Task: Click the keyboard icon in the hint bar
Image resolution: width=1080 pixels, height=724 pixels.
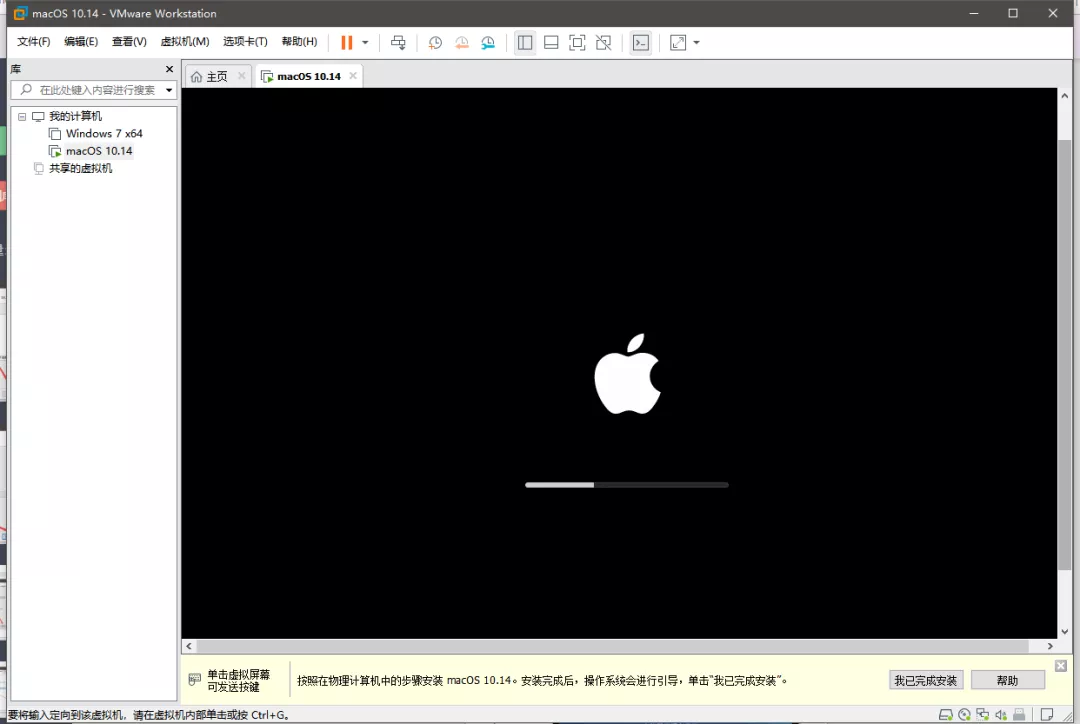Action: click(194, 680)
